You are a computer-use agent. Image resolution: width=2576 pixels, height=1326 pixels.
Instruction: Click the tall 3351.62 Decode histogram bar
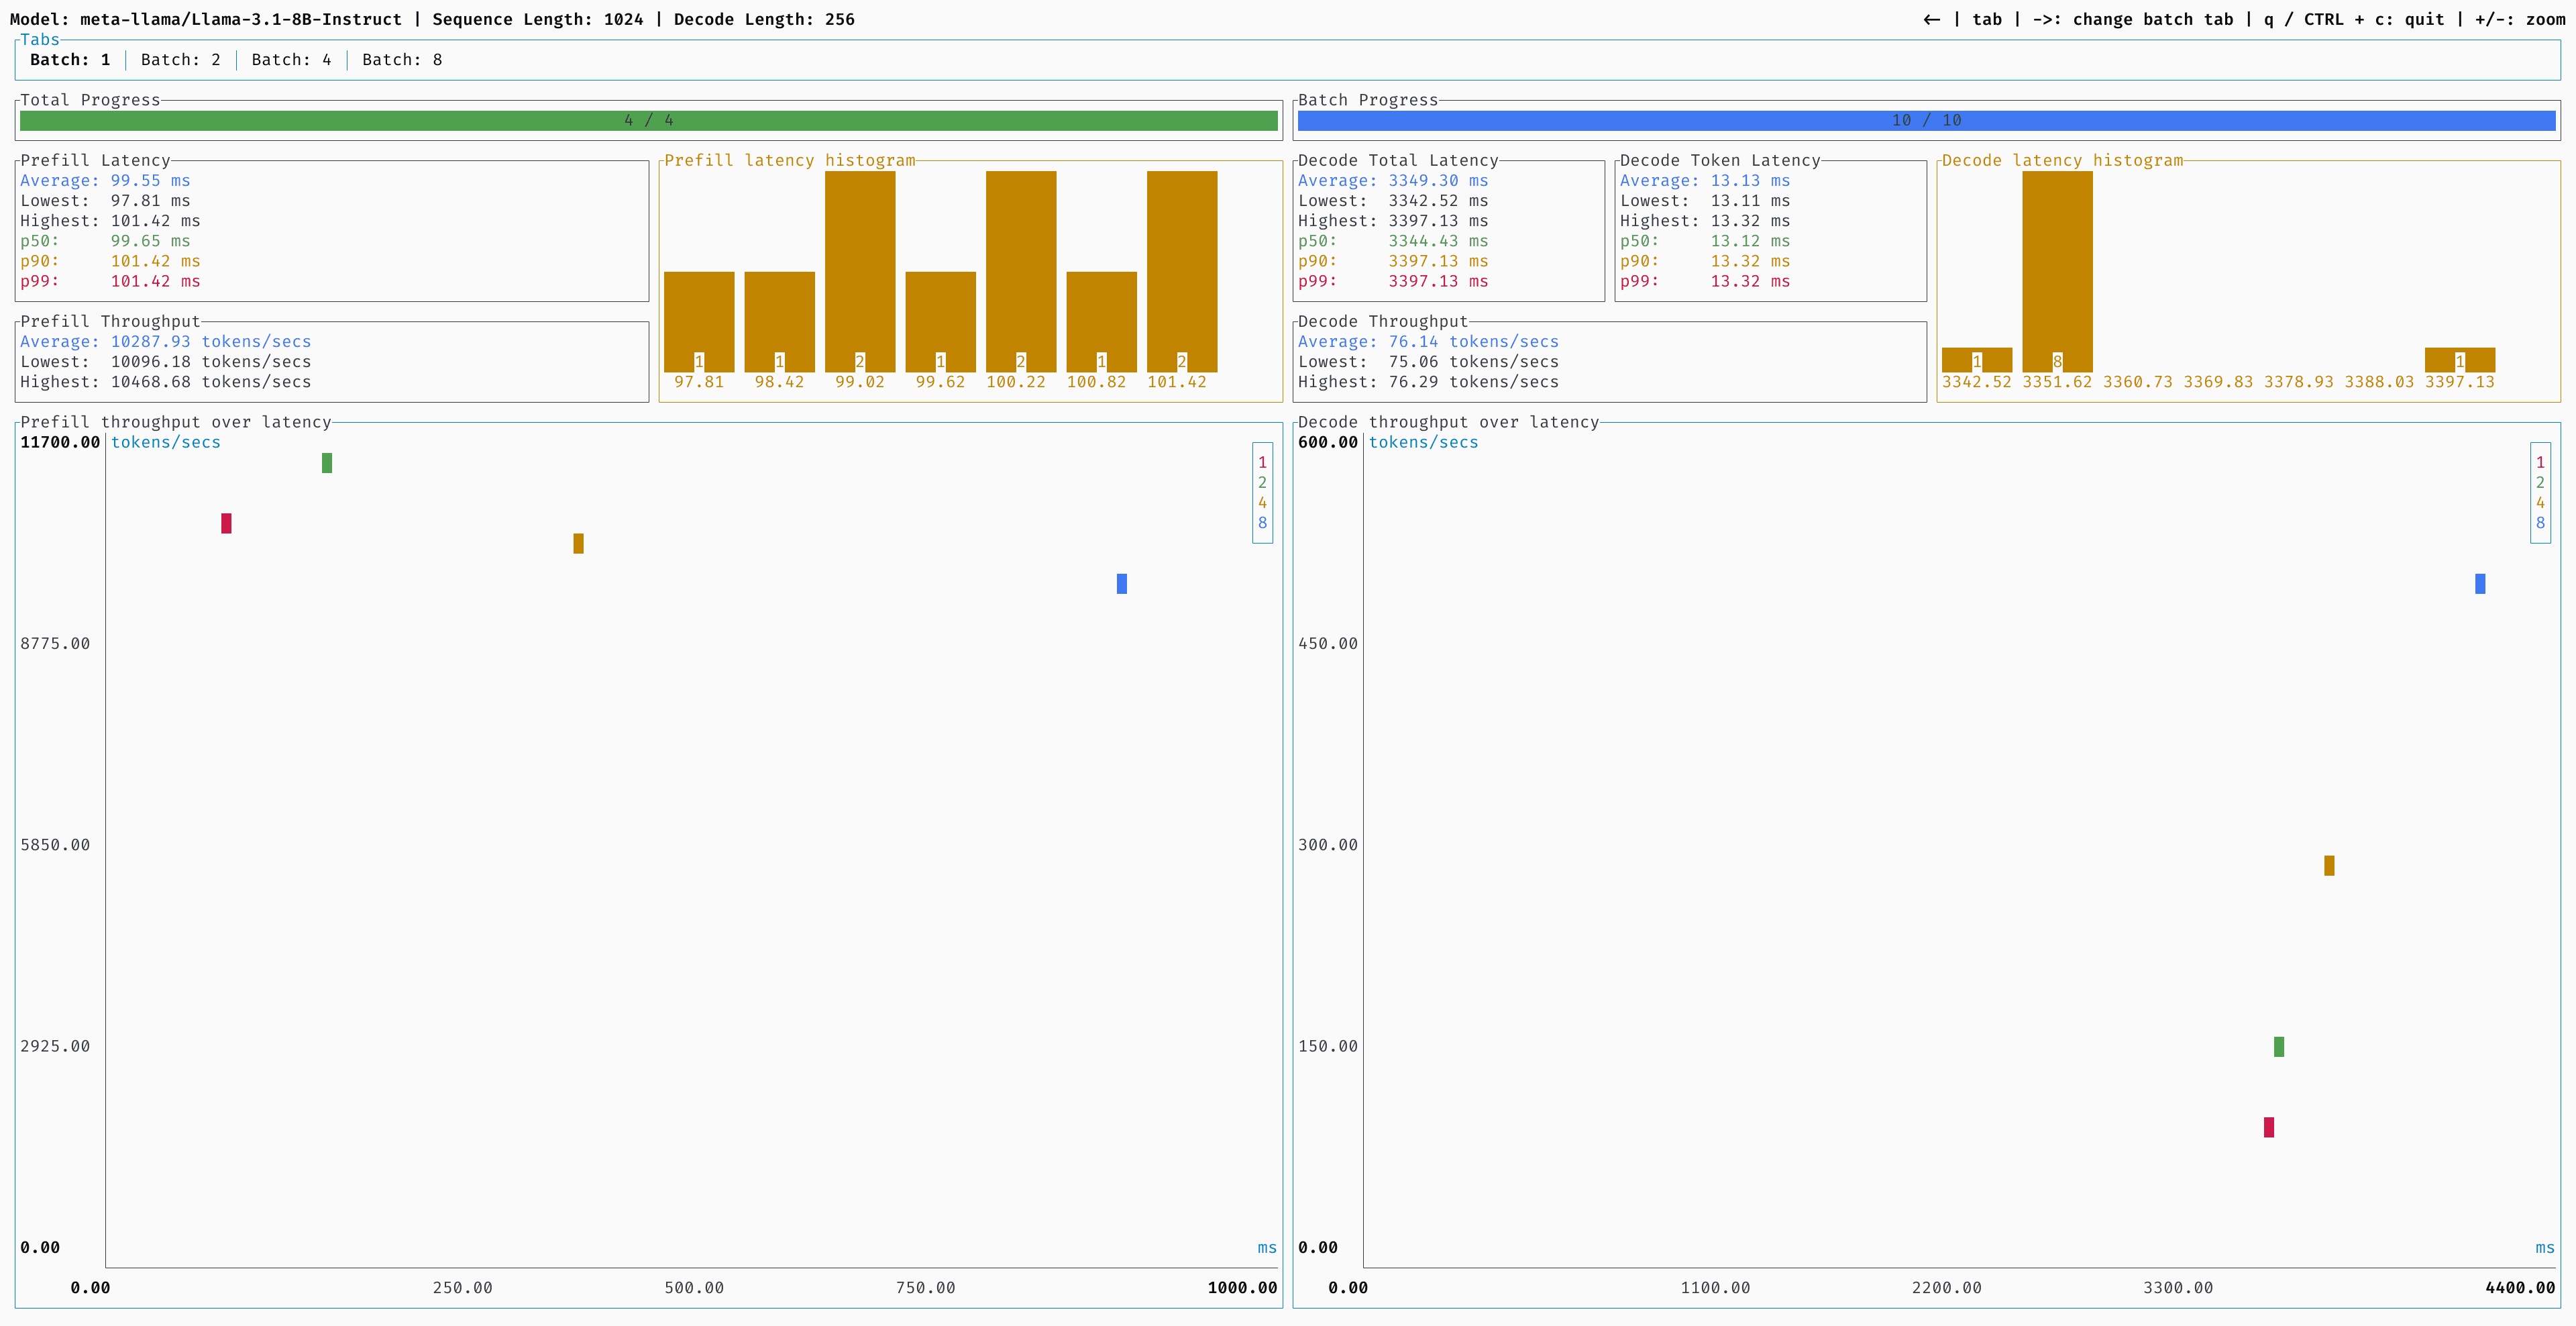(x=2057, y=271)
